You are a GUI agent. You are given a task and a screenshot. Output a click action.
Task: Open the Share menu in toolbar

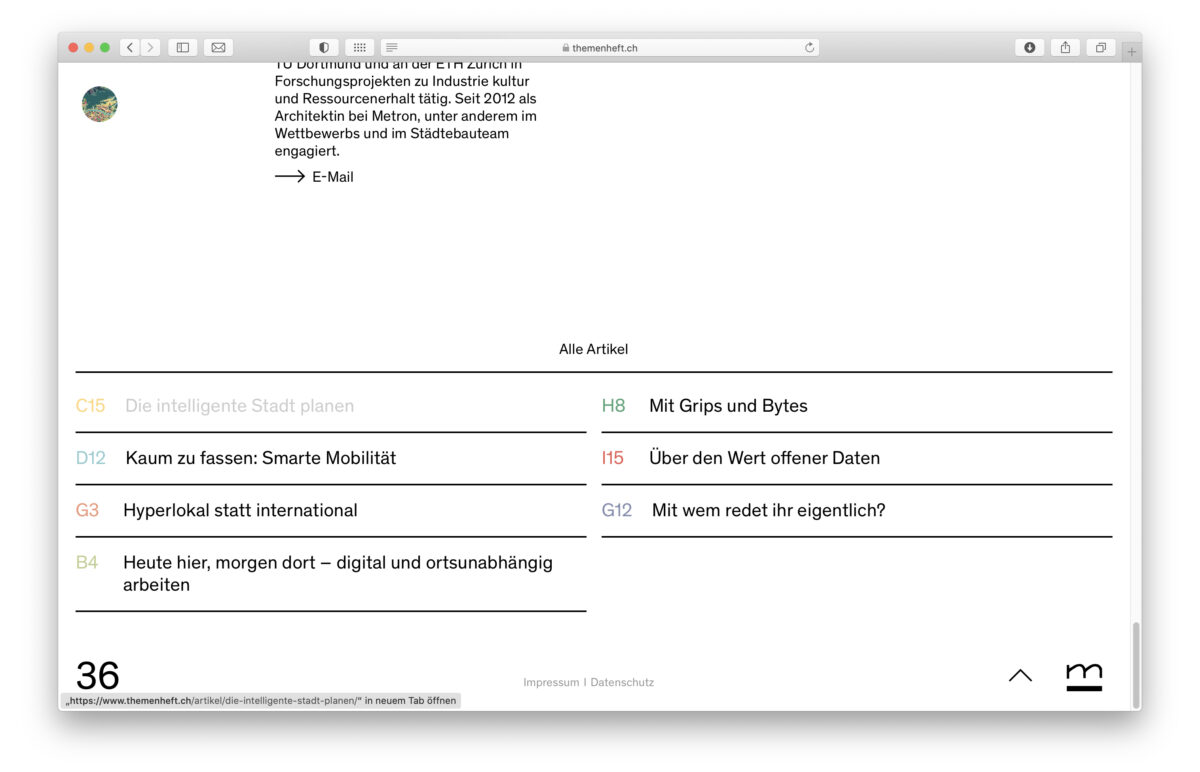(1065, 47)
